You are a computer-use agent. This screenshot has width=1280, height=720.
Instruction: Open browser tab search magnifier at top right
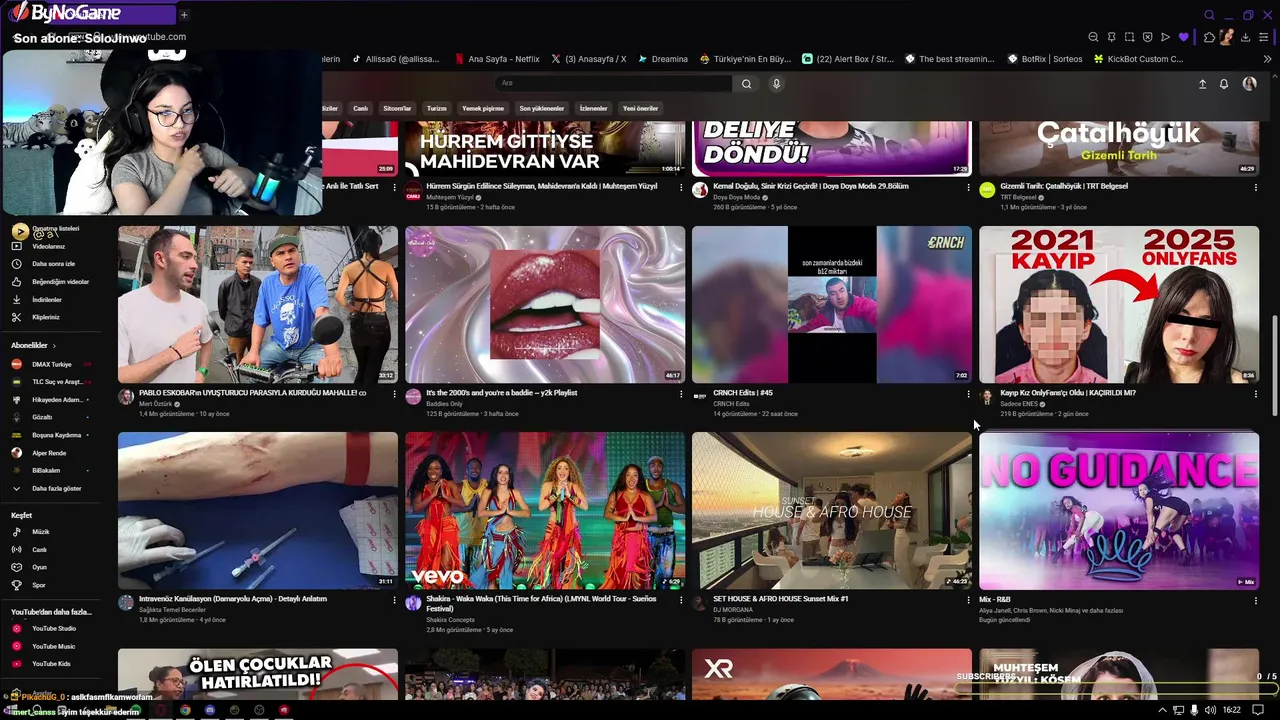click(1209, 15)
